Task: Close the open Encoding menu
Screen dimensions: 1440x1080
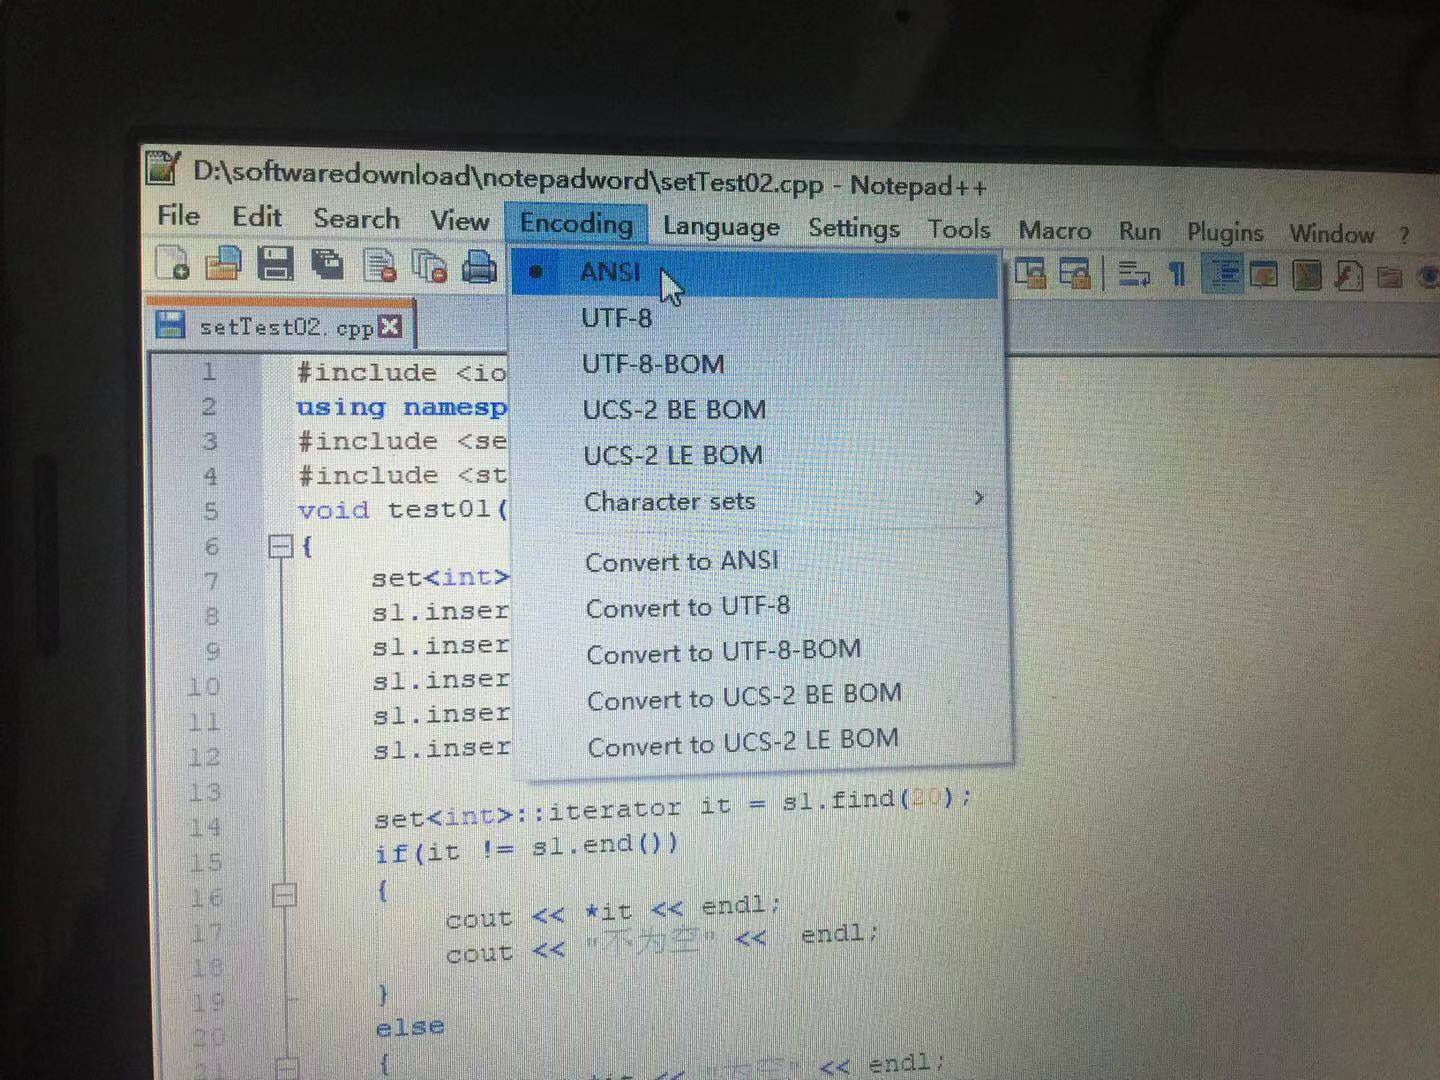Action: pos(577,223)
